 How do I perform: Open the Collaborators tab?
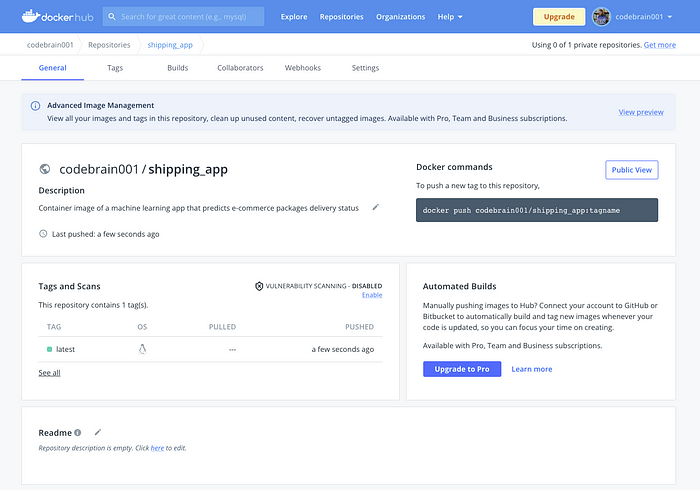pyautogui.click(x=240, y=68)
